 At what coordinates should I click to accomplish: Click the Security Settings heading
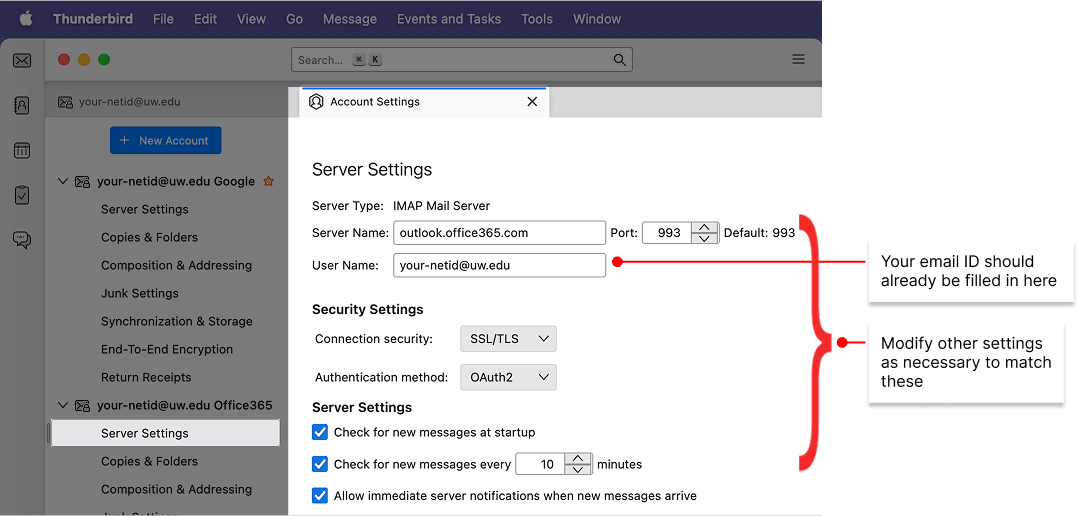point(368,309)
